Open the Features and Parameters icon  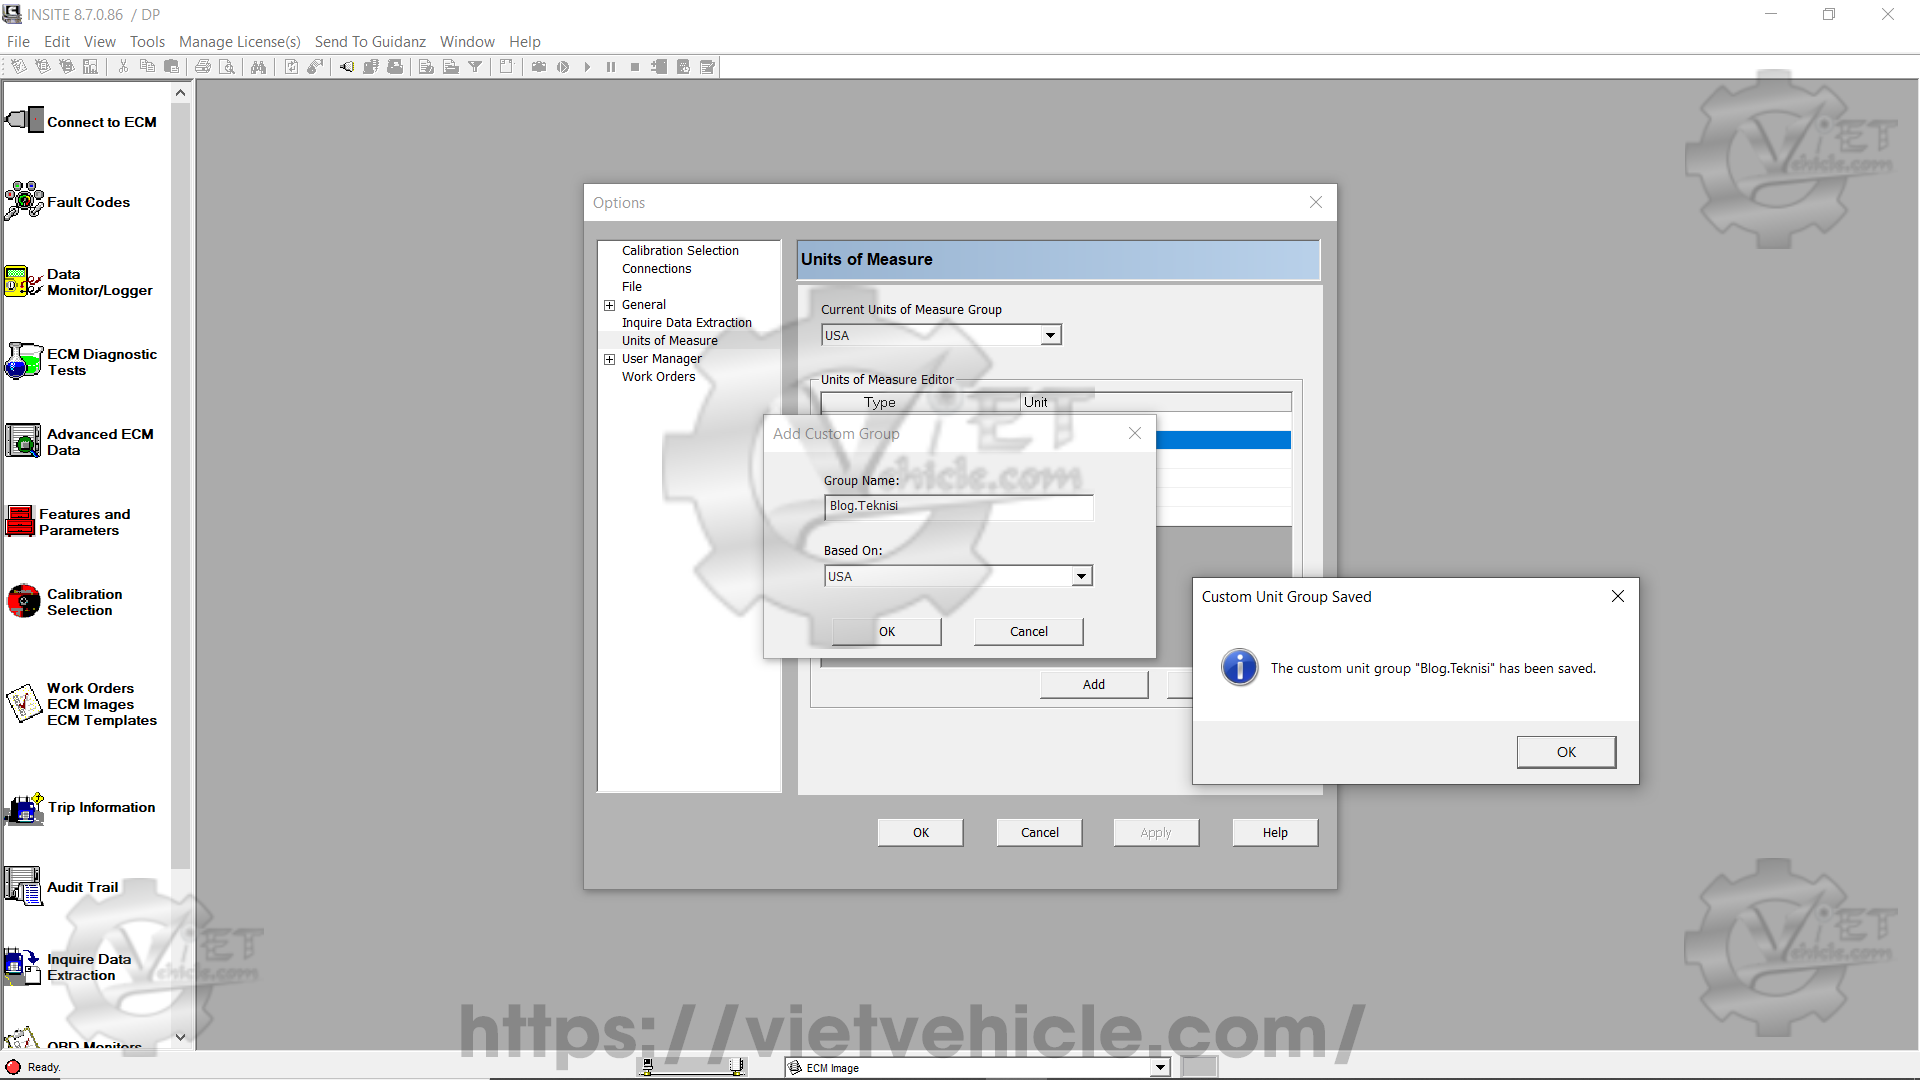20,521
